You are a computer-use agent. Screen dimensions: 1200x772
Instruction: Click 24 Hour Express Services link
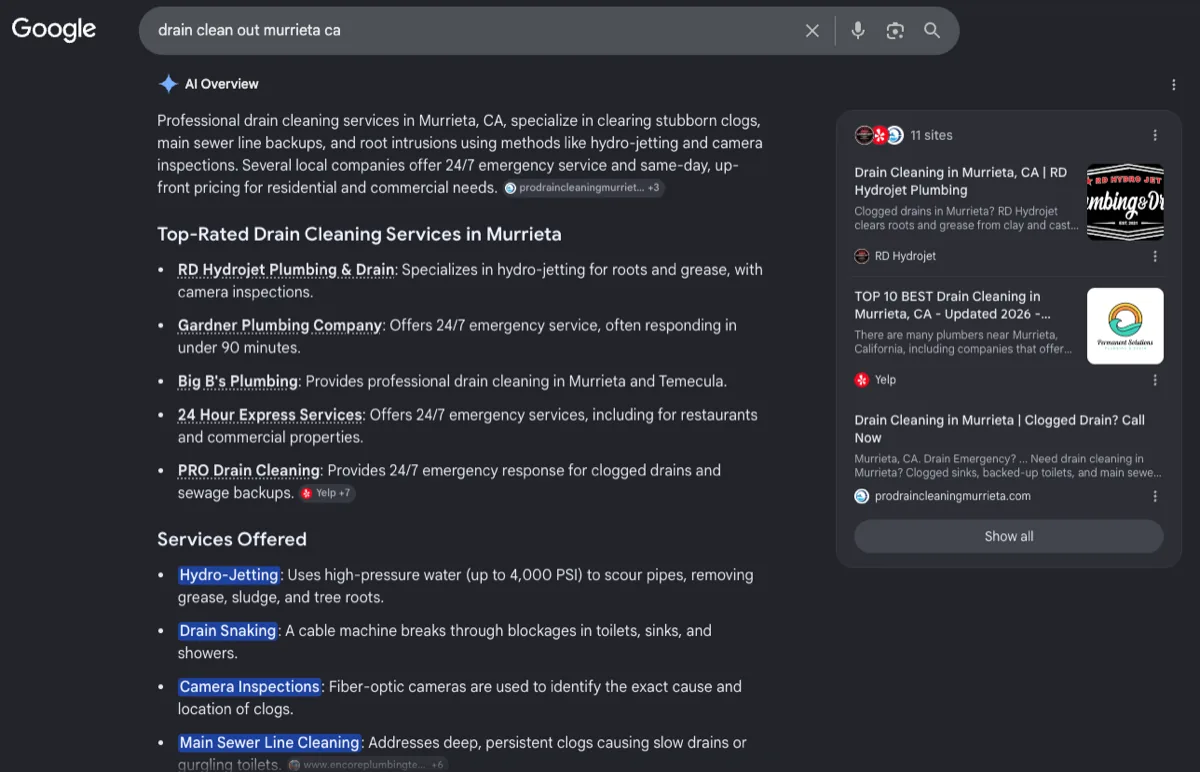point(270,414)
